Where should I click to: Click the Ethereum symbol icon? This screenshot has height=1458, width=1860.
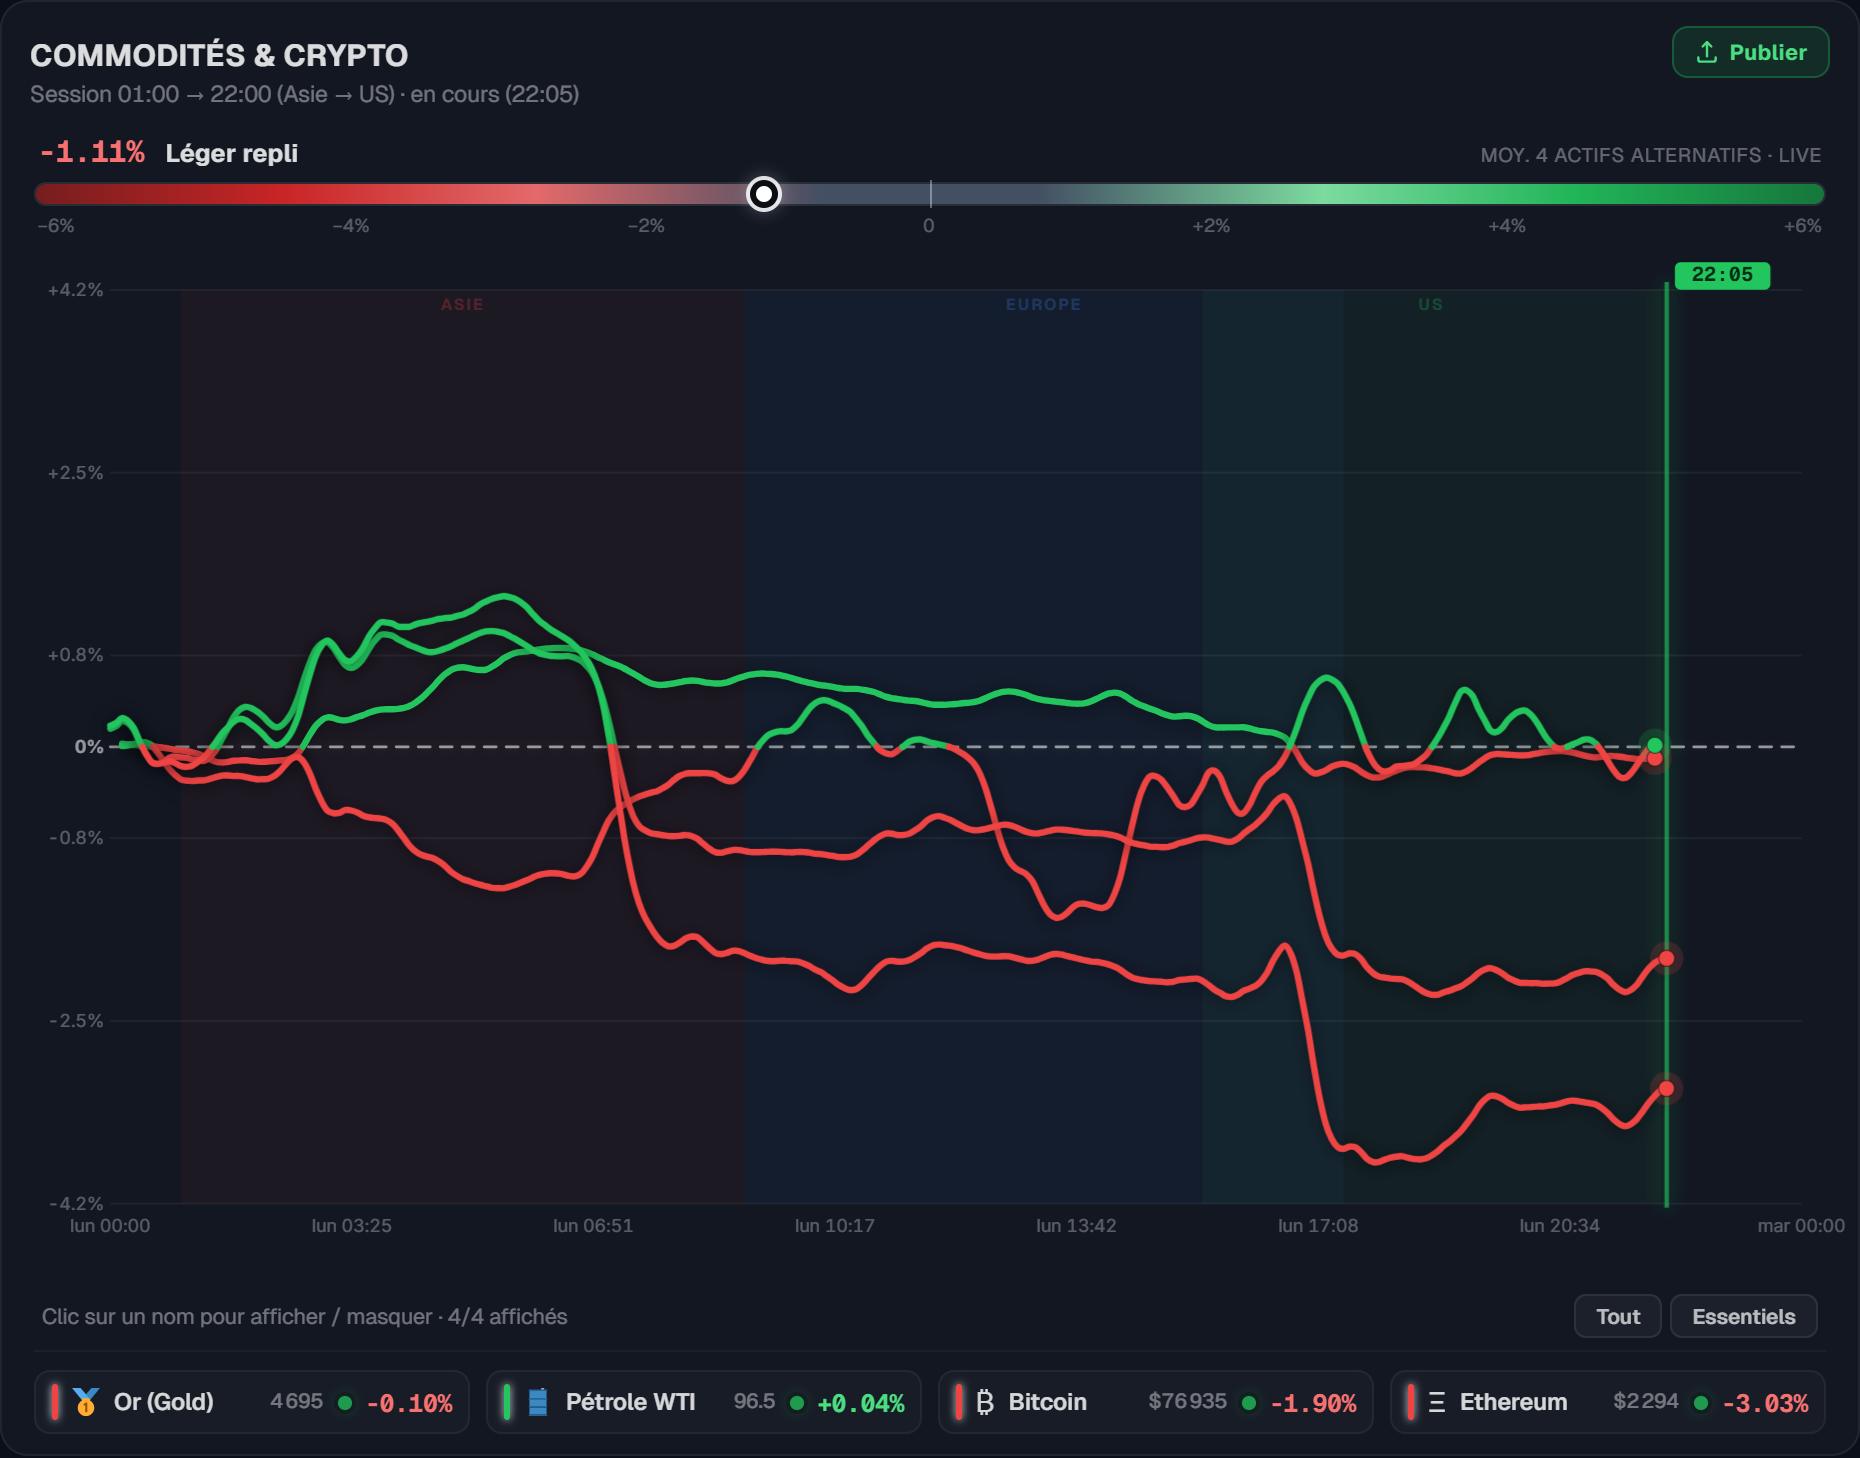[1437, 1402]
